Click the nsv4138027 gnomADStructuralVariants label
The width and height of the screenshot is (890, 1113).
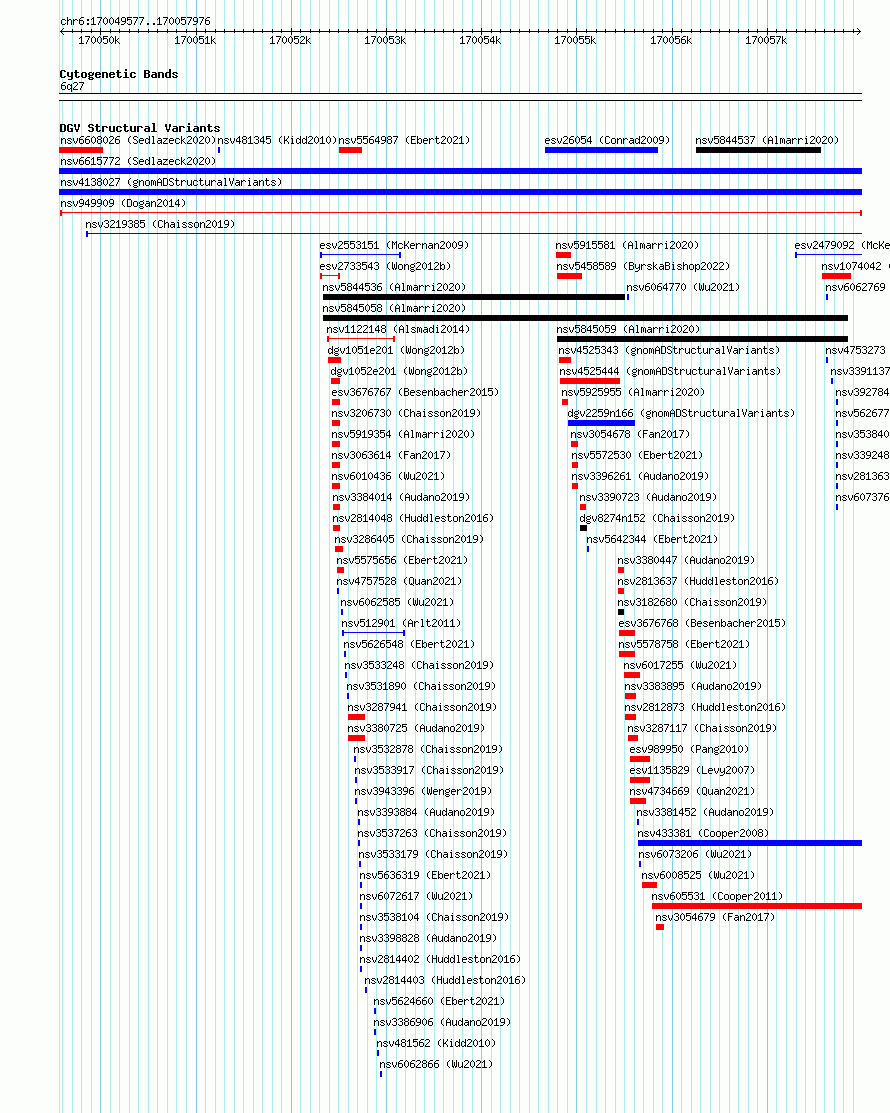(170, 182)
